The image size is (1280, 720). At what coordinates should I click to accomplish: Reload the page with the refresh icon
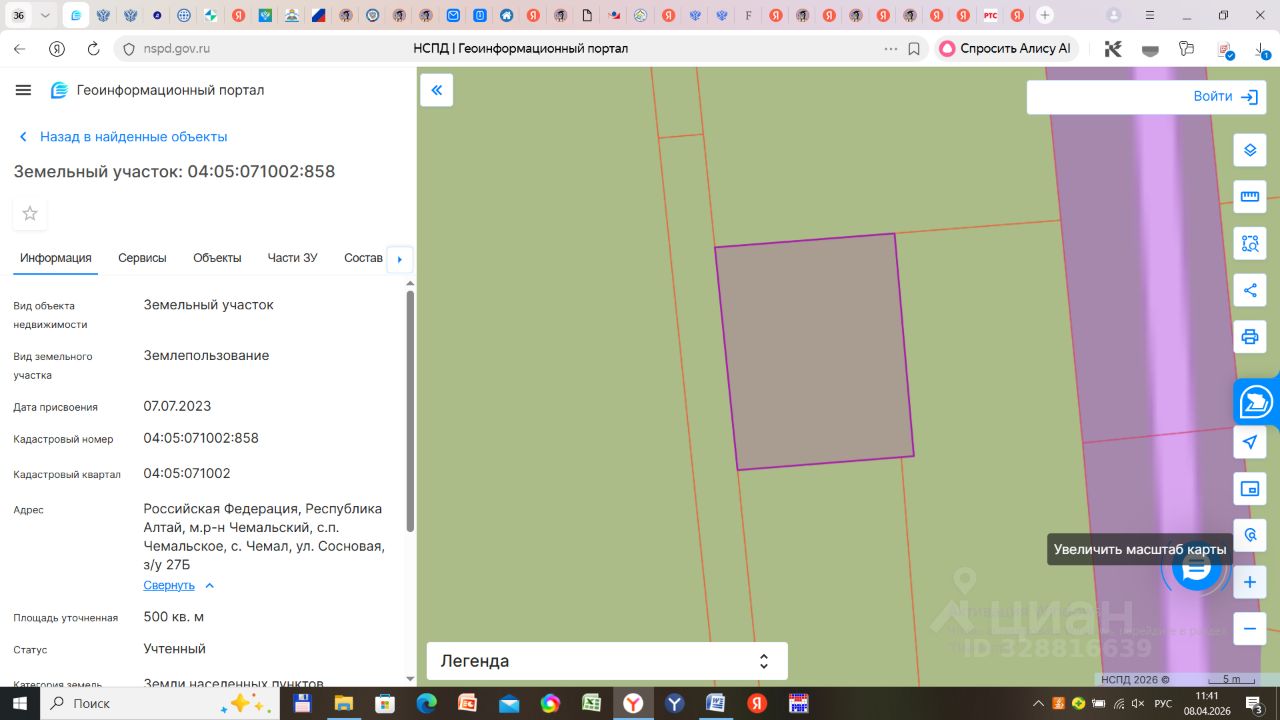(93, 48)
